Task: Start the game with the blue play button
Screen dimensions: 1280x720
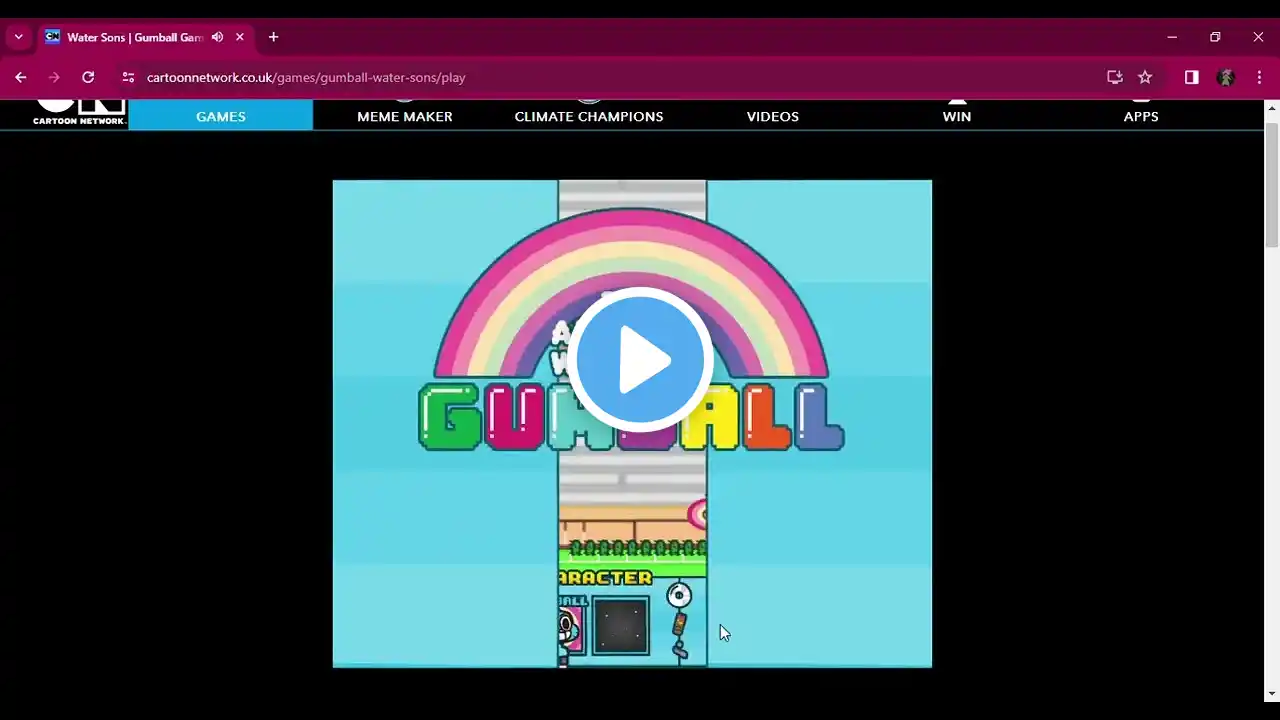Action: click(x=640, y=360)
